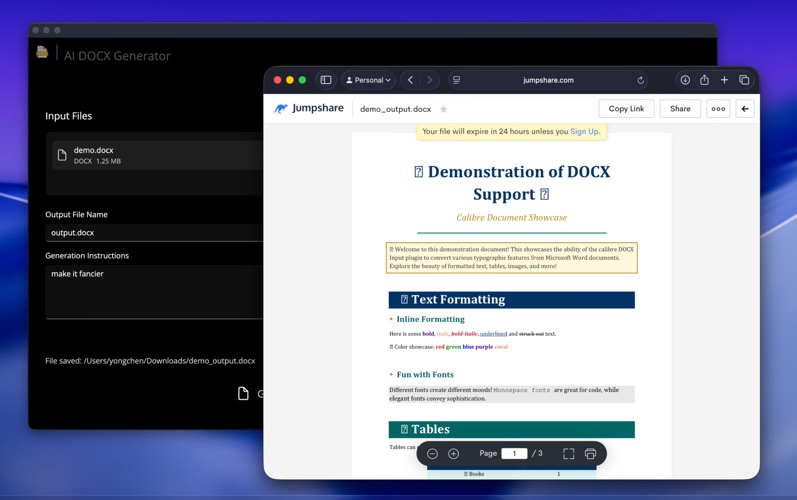Click the Tables section heading

(511, 429)
